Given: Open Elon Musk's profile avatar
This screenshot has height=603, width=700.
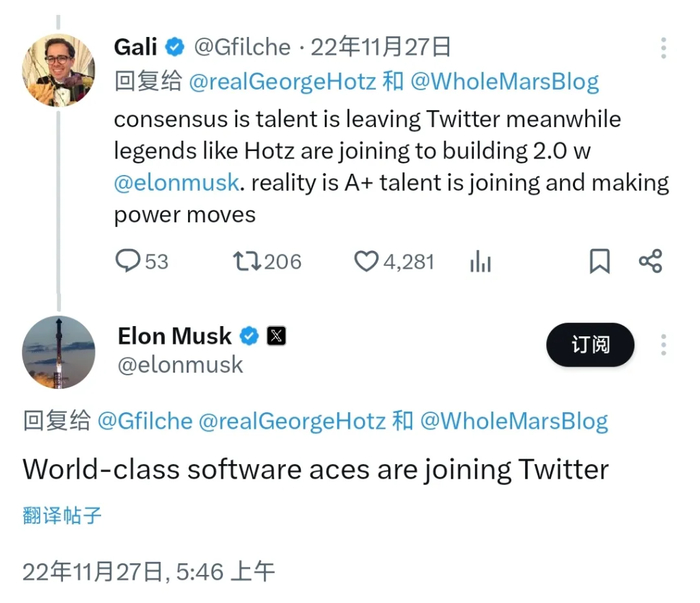Looking at the screenshot, I should tap(58, 351).
